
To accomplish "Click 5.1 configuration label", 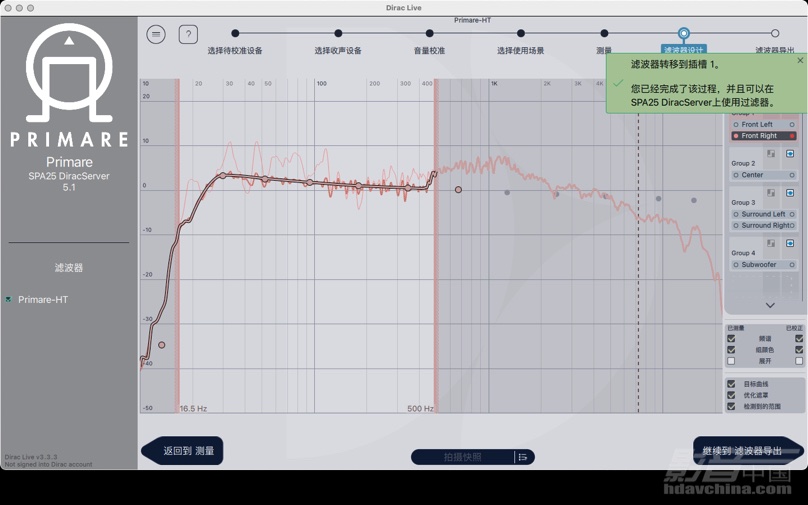I will pyautogui.click(x=69, y=188).
